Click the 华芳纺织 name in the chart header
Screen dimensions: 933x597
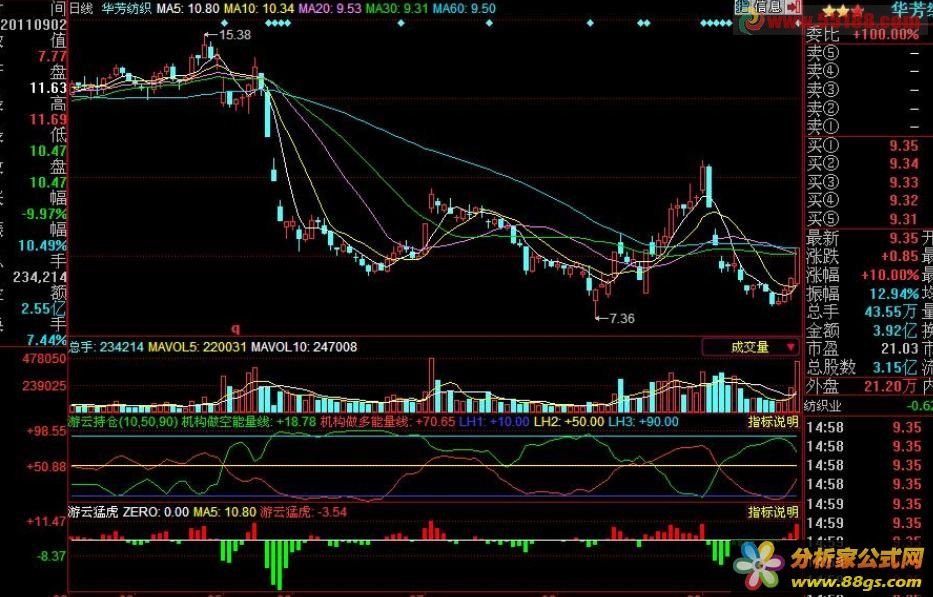click(x=126, y=8)
